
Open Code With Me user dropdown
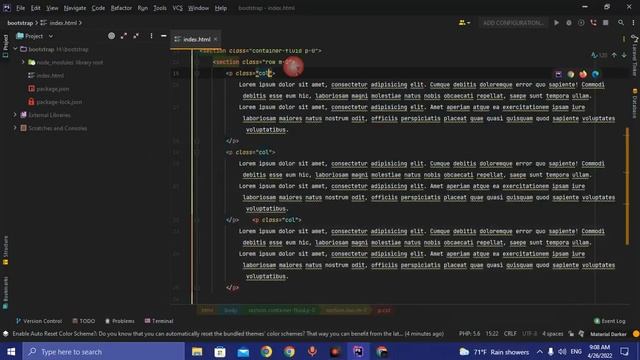pos(464,23)
